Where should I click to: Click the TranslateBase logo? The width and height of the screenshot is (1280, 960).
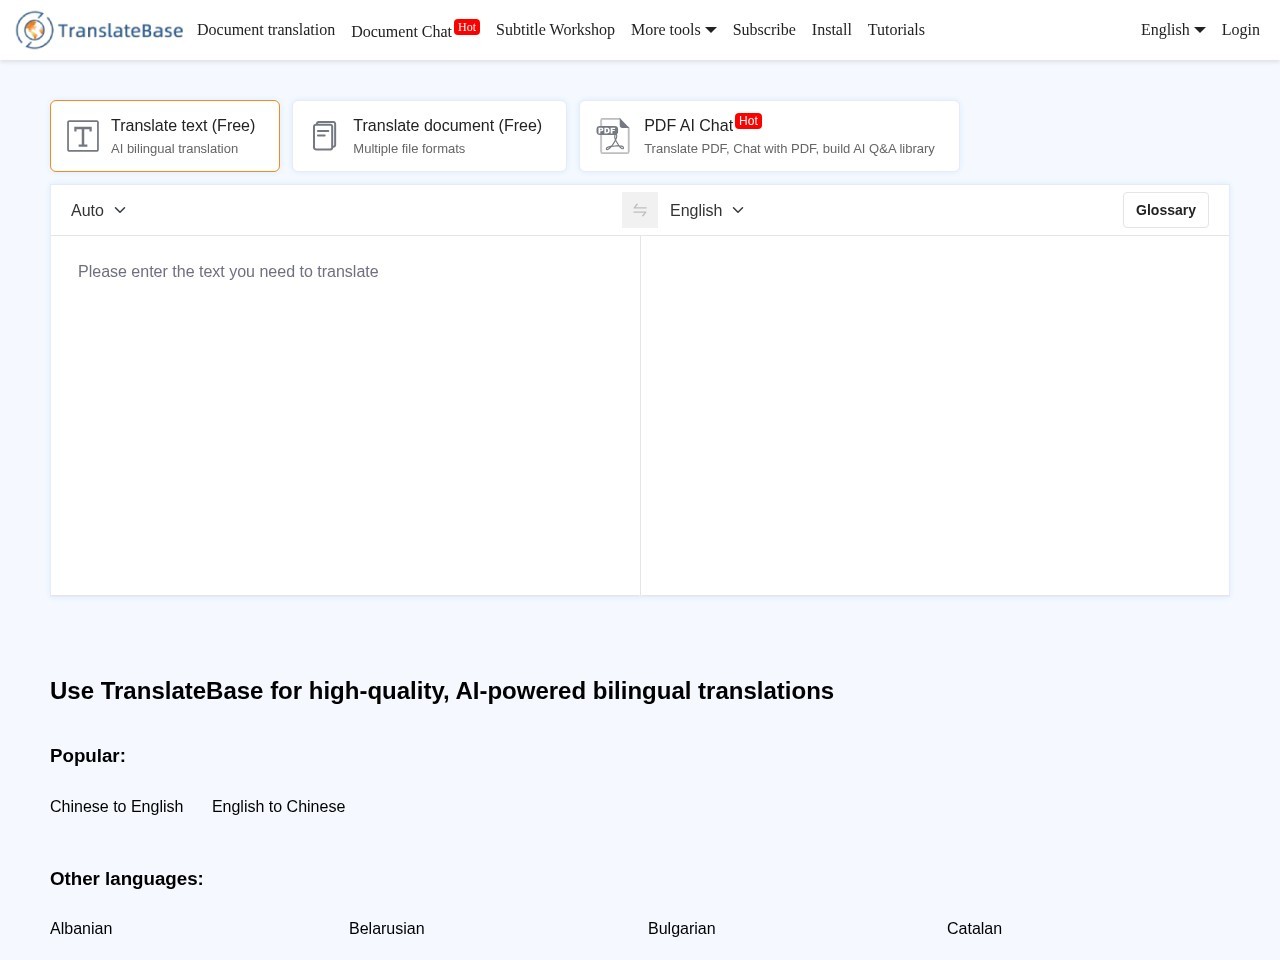[x=99, y=30]
